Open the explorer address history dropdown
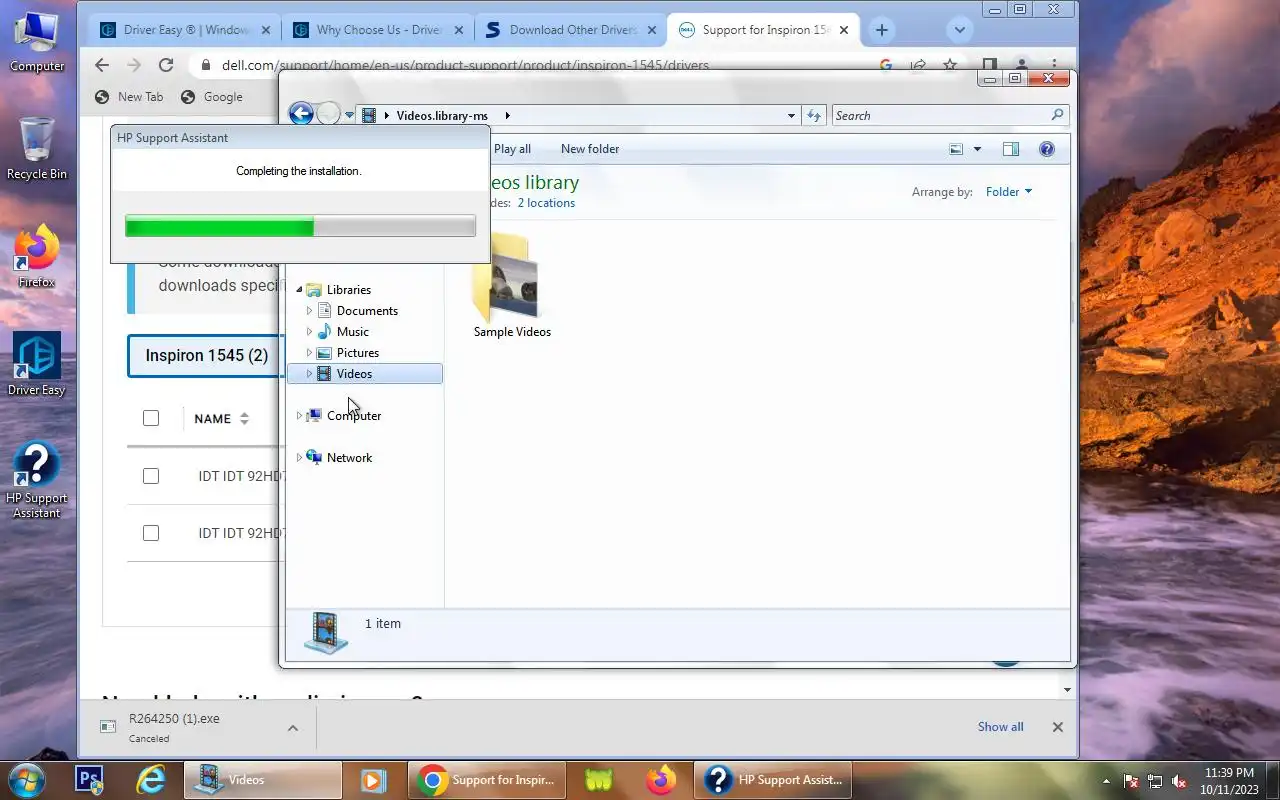The height and width of the screenshot is (800, 1280). pyautogui.click(x=792, y=115)
